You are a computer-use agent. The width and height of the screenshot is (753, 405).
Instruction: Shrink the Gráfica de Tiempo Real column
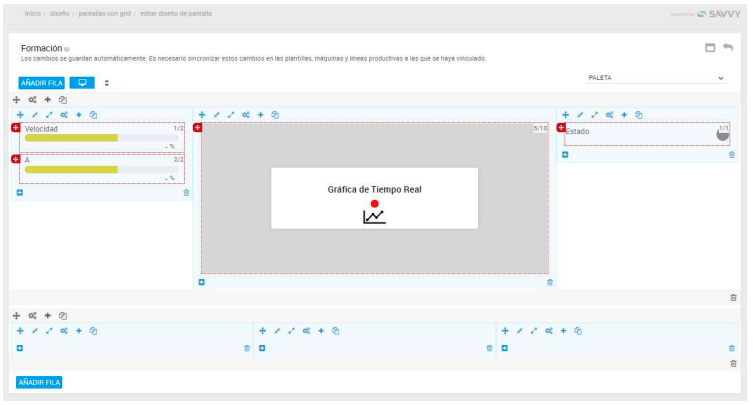(x=217, y=115)
